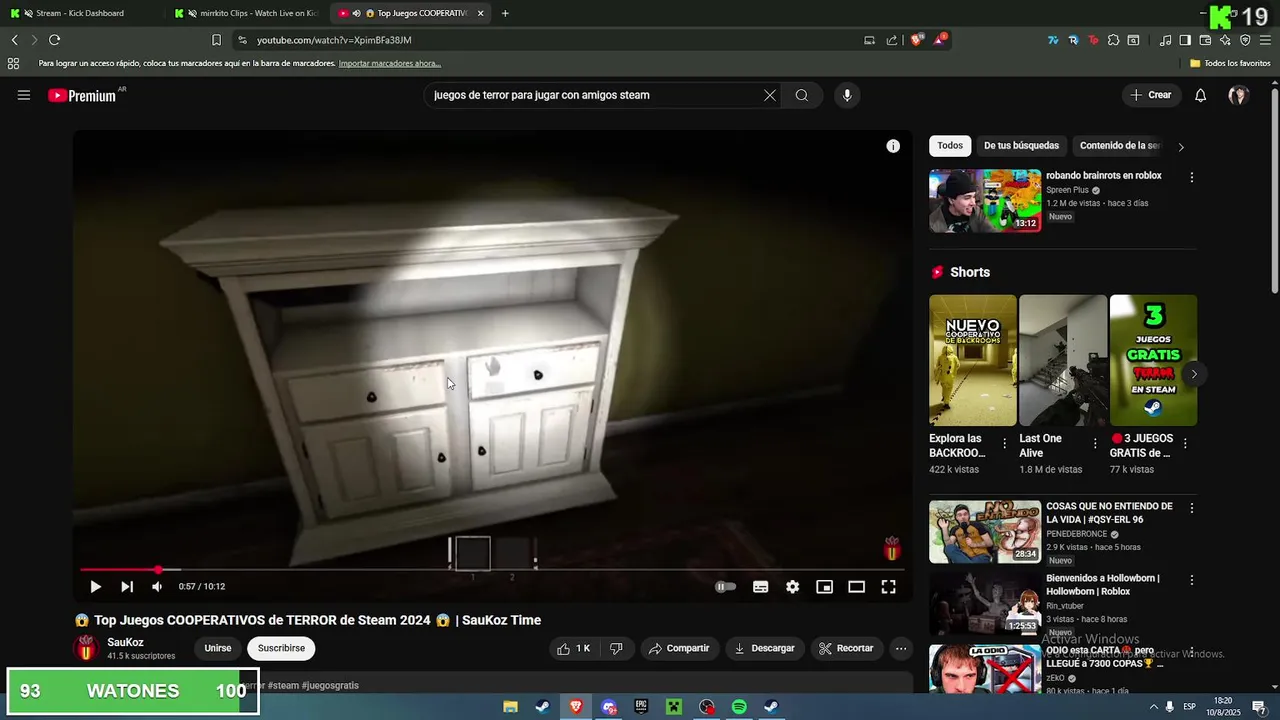This screenshot has width=1280, height=720.
Task: Click the magnifier search button
Action: pos(802,95)
